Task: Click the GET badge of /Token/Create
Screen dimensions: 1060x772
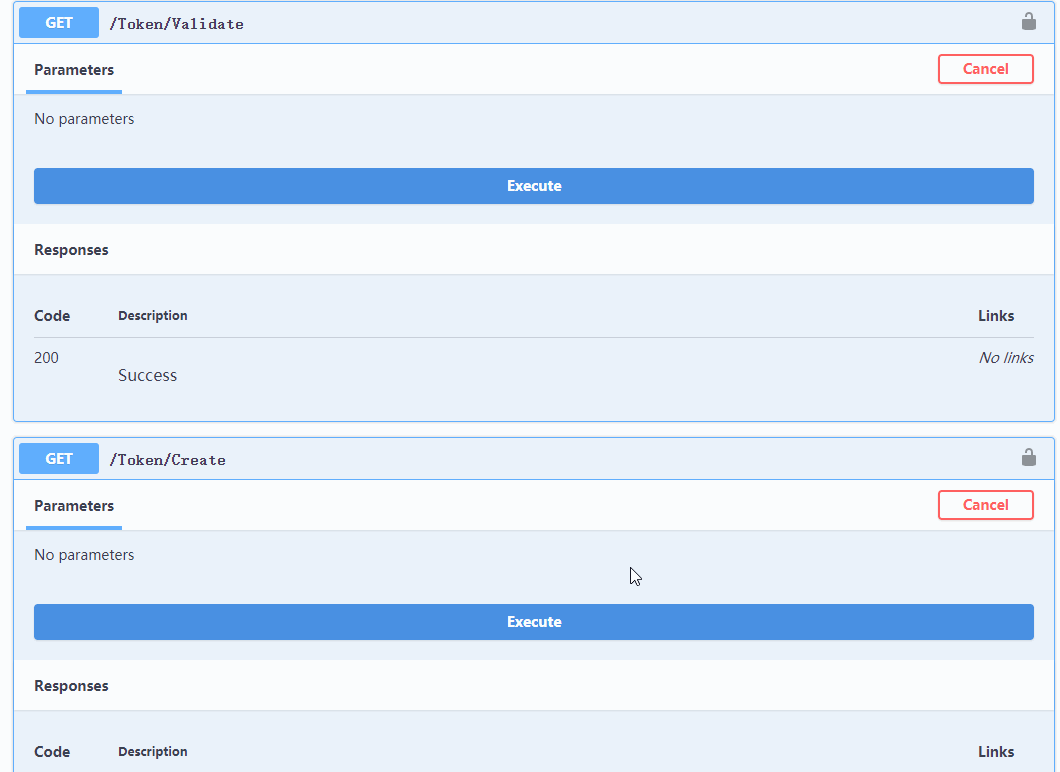Action: pyautogui.click(x=59, y=459)
